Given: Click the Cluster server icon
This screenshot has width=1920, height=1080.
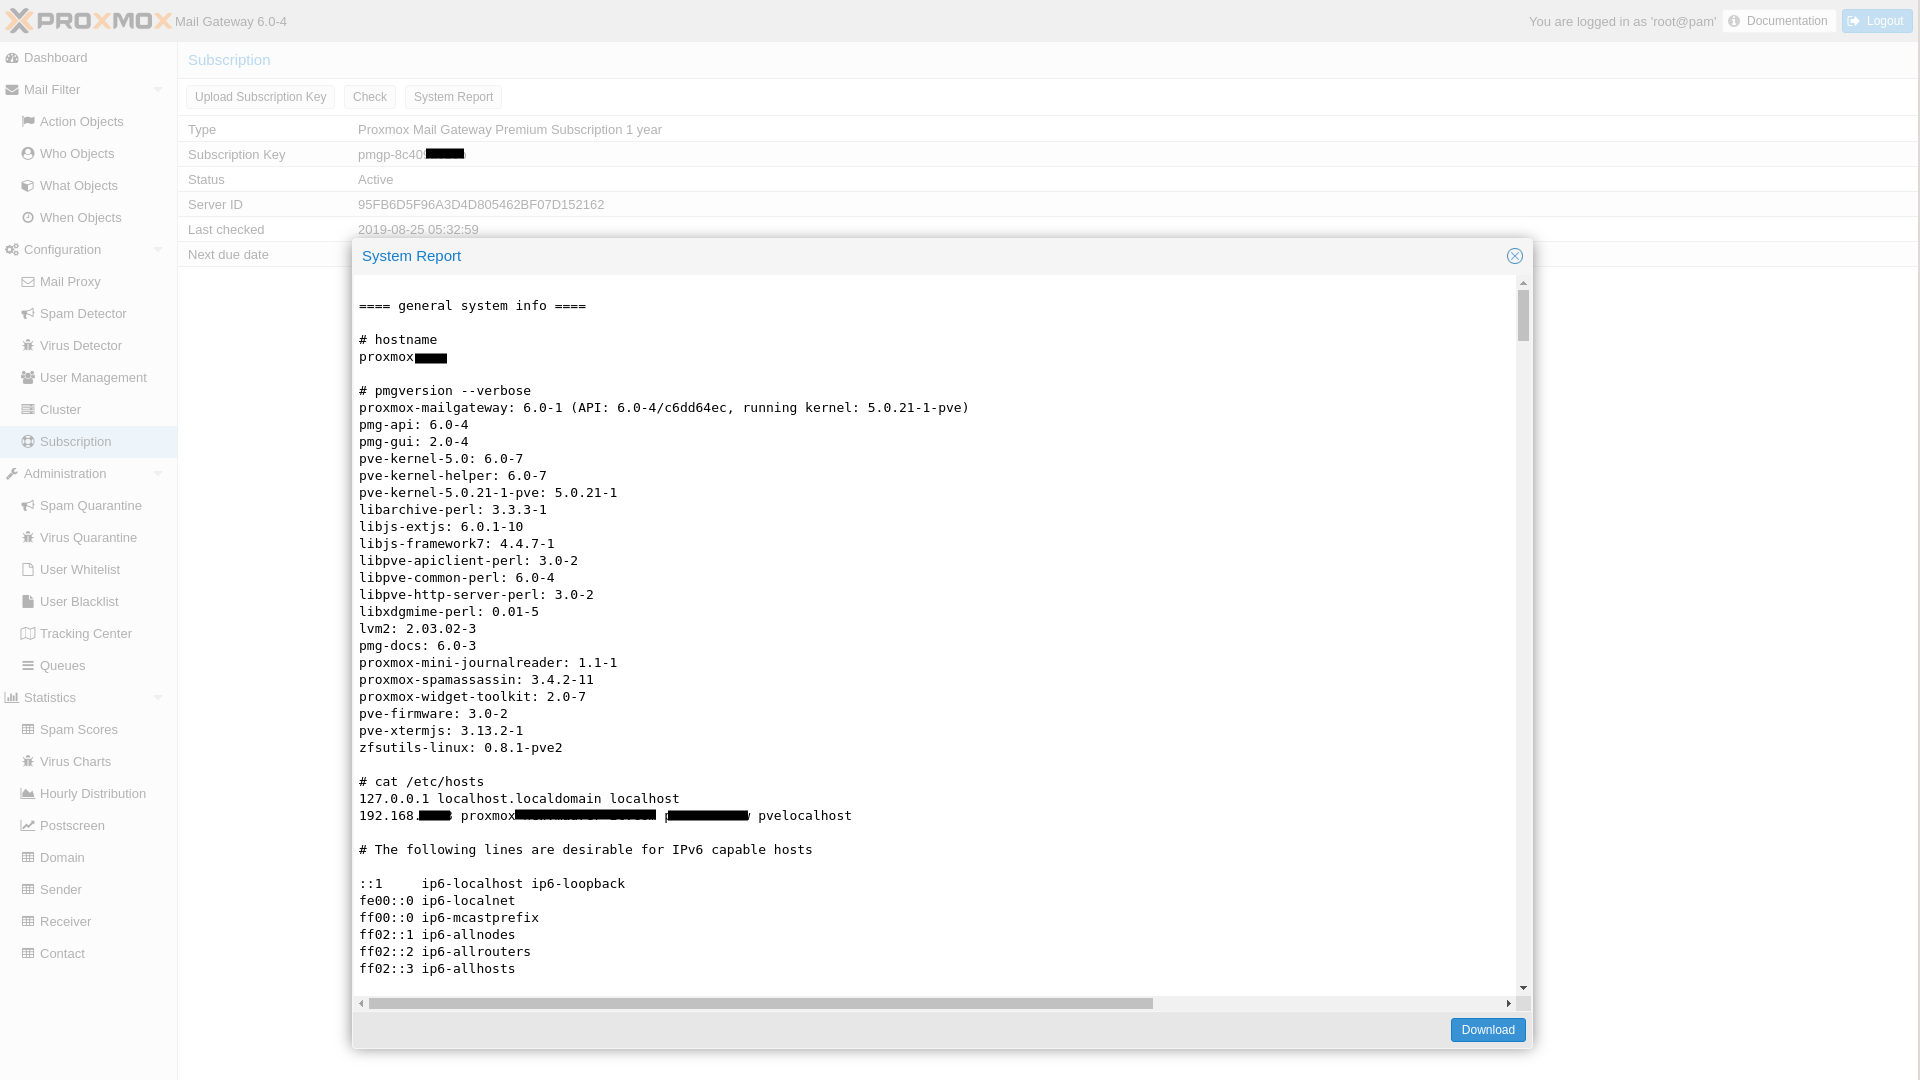Looking at the screenshot, I should (x=28, y=410).
